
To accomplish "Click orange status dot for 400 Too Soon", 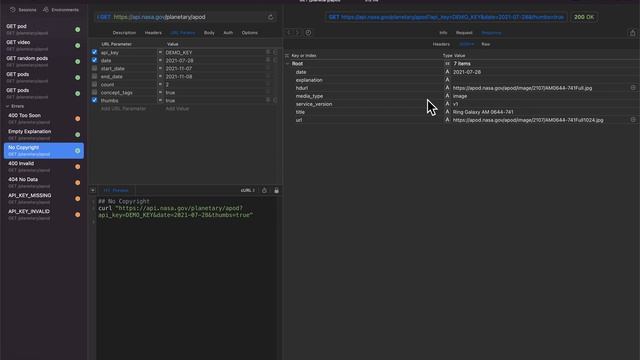I will [78, 118].
